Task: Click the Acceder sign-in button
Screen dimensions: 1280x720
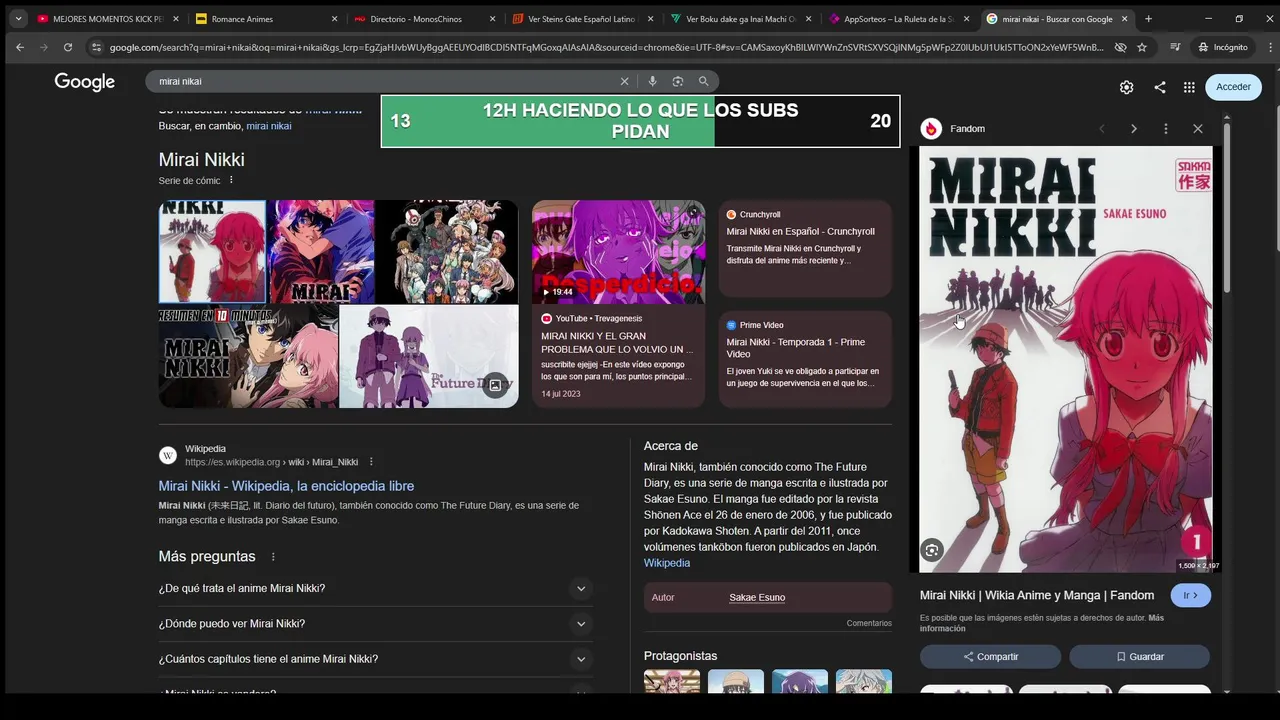Action: (1233, 87)
